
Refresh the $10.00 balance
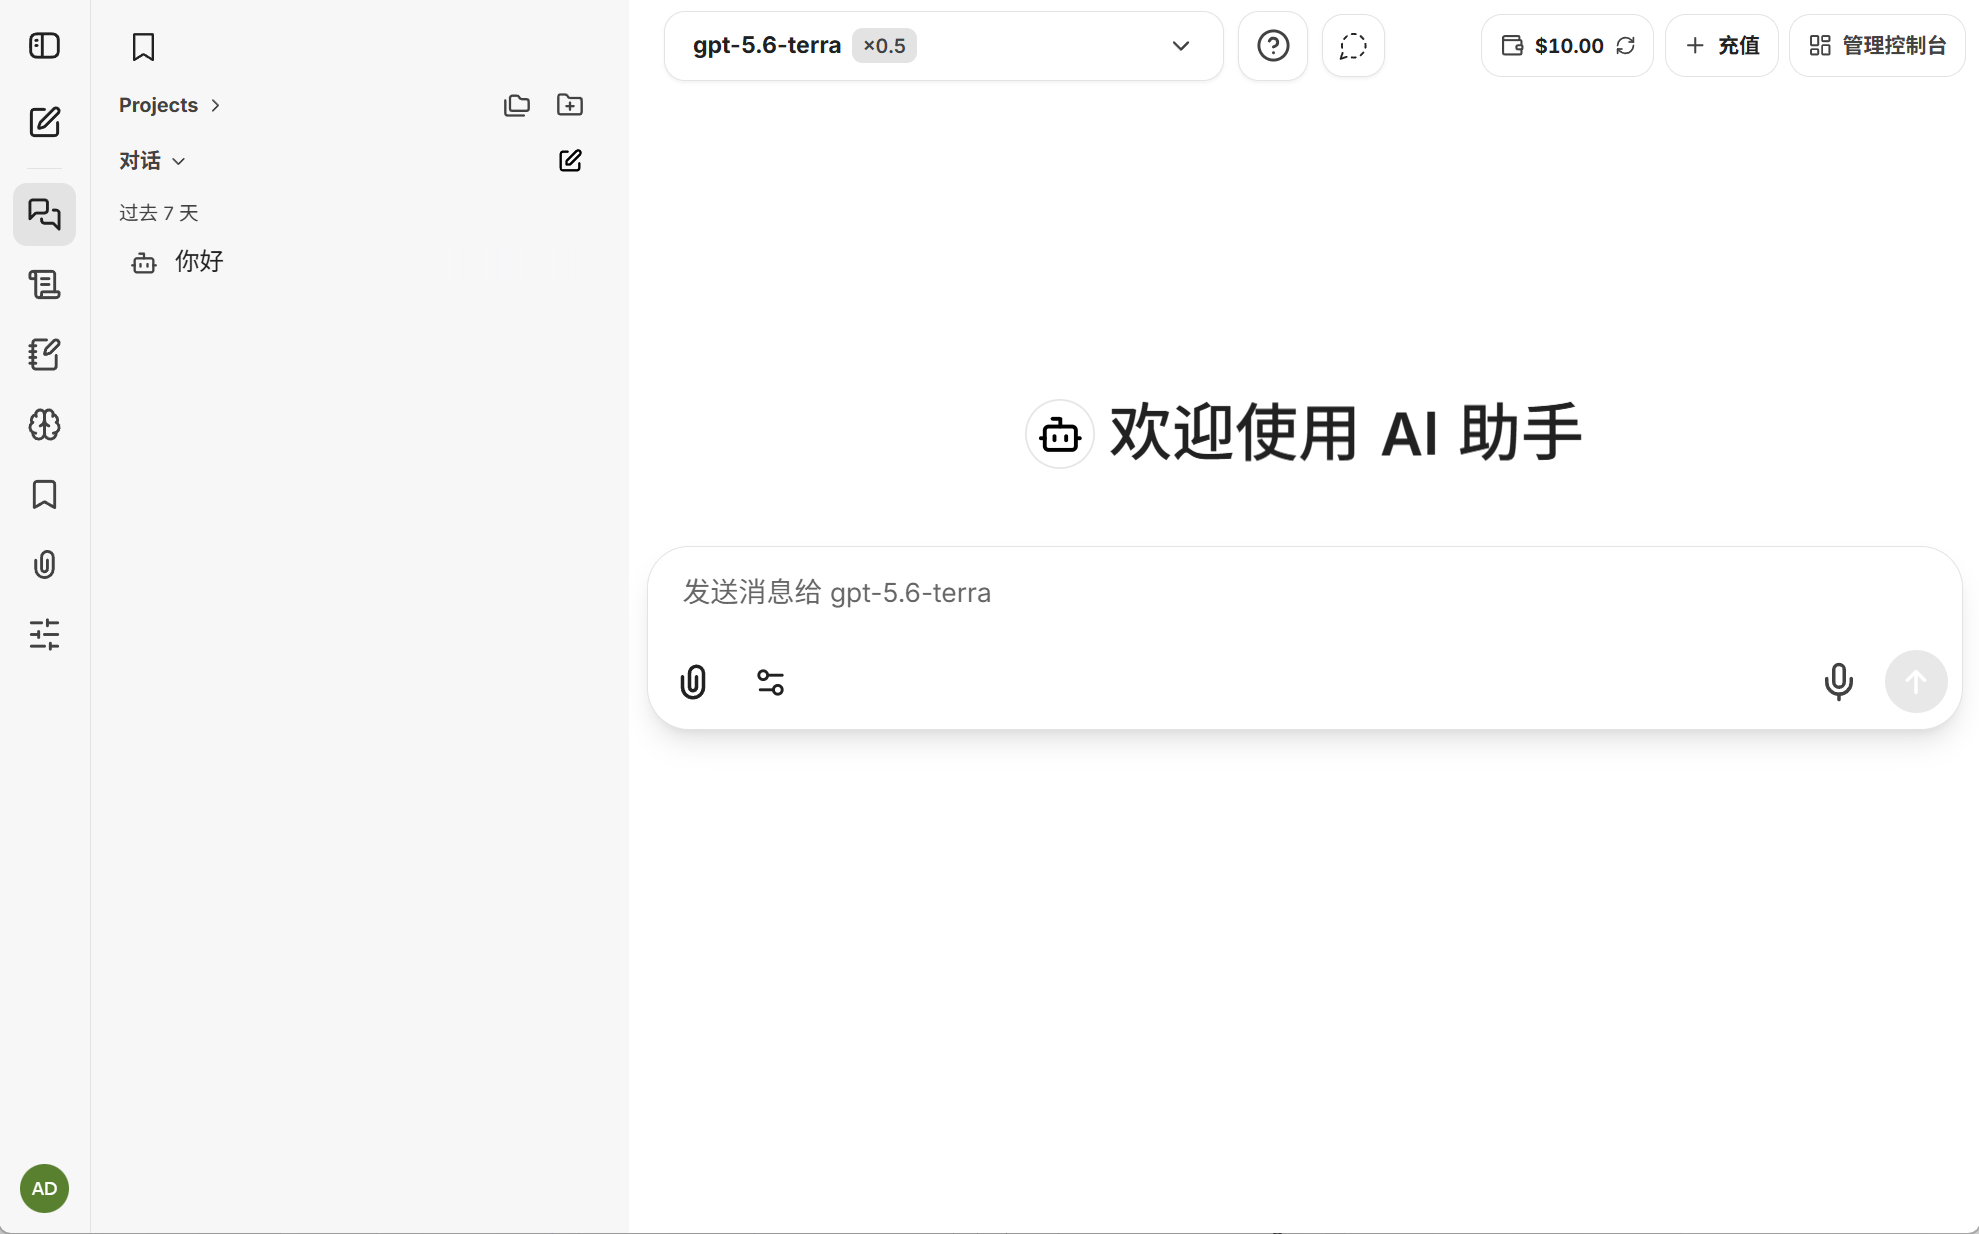click(1626, 46)
